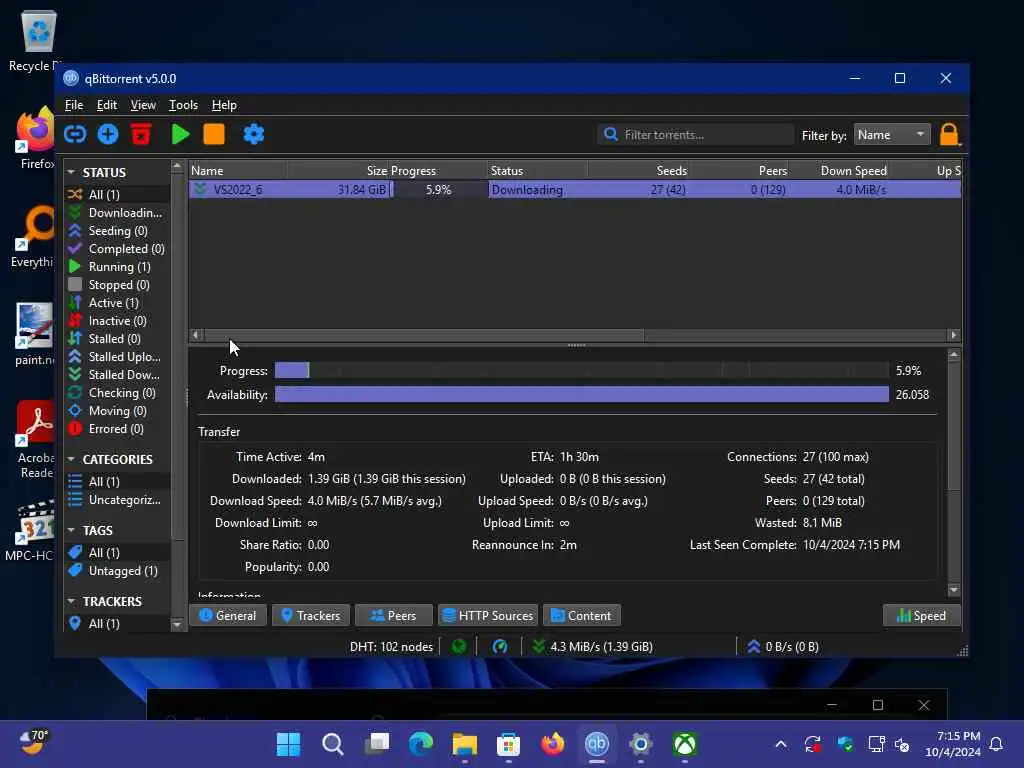The width and height of the screenshot is (1024, 768).
Task: Select All (1) under TRACKERS
Action: click(118, 624)
